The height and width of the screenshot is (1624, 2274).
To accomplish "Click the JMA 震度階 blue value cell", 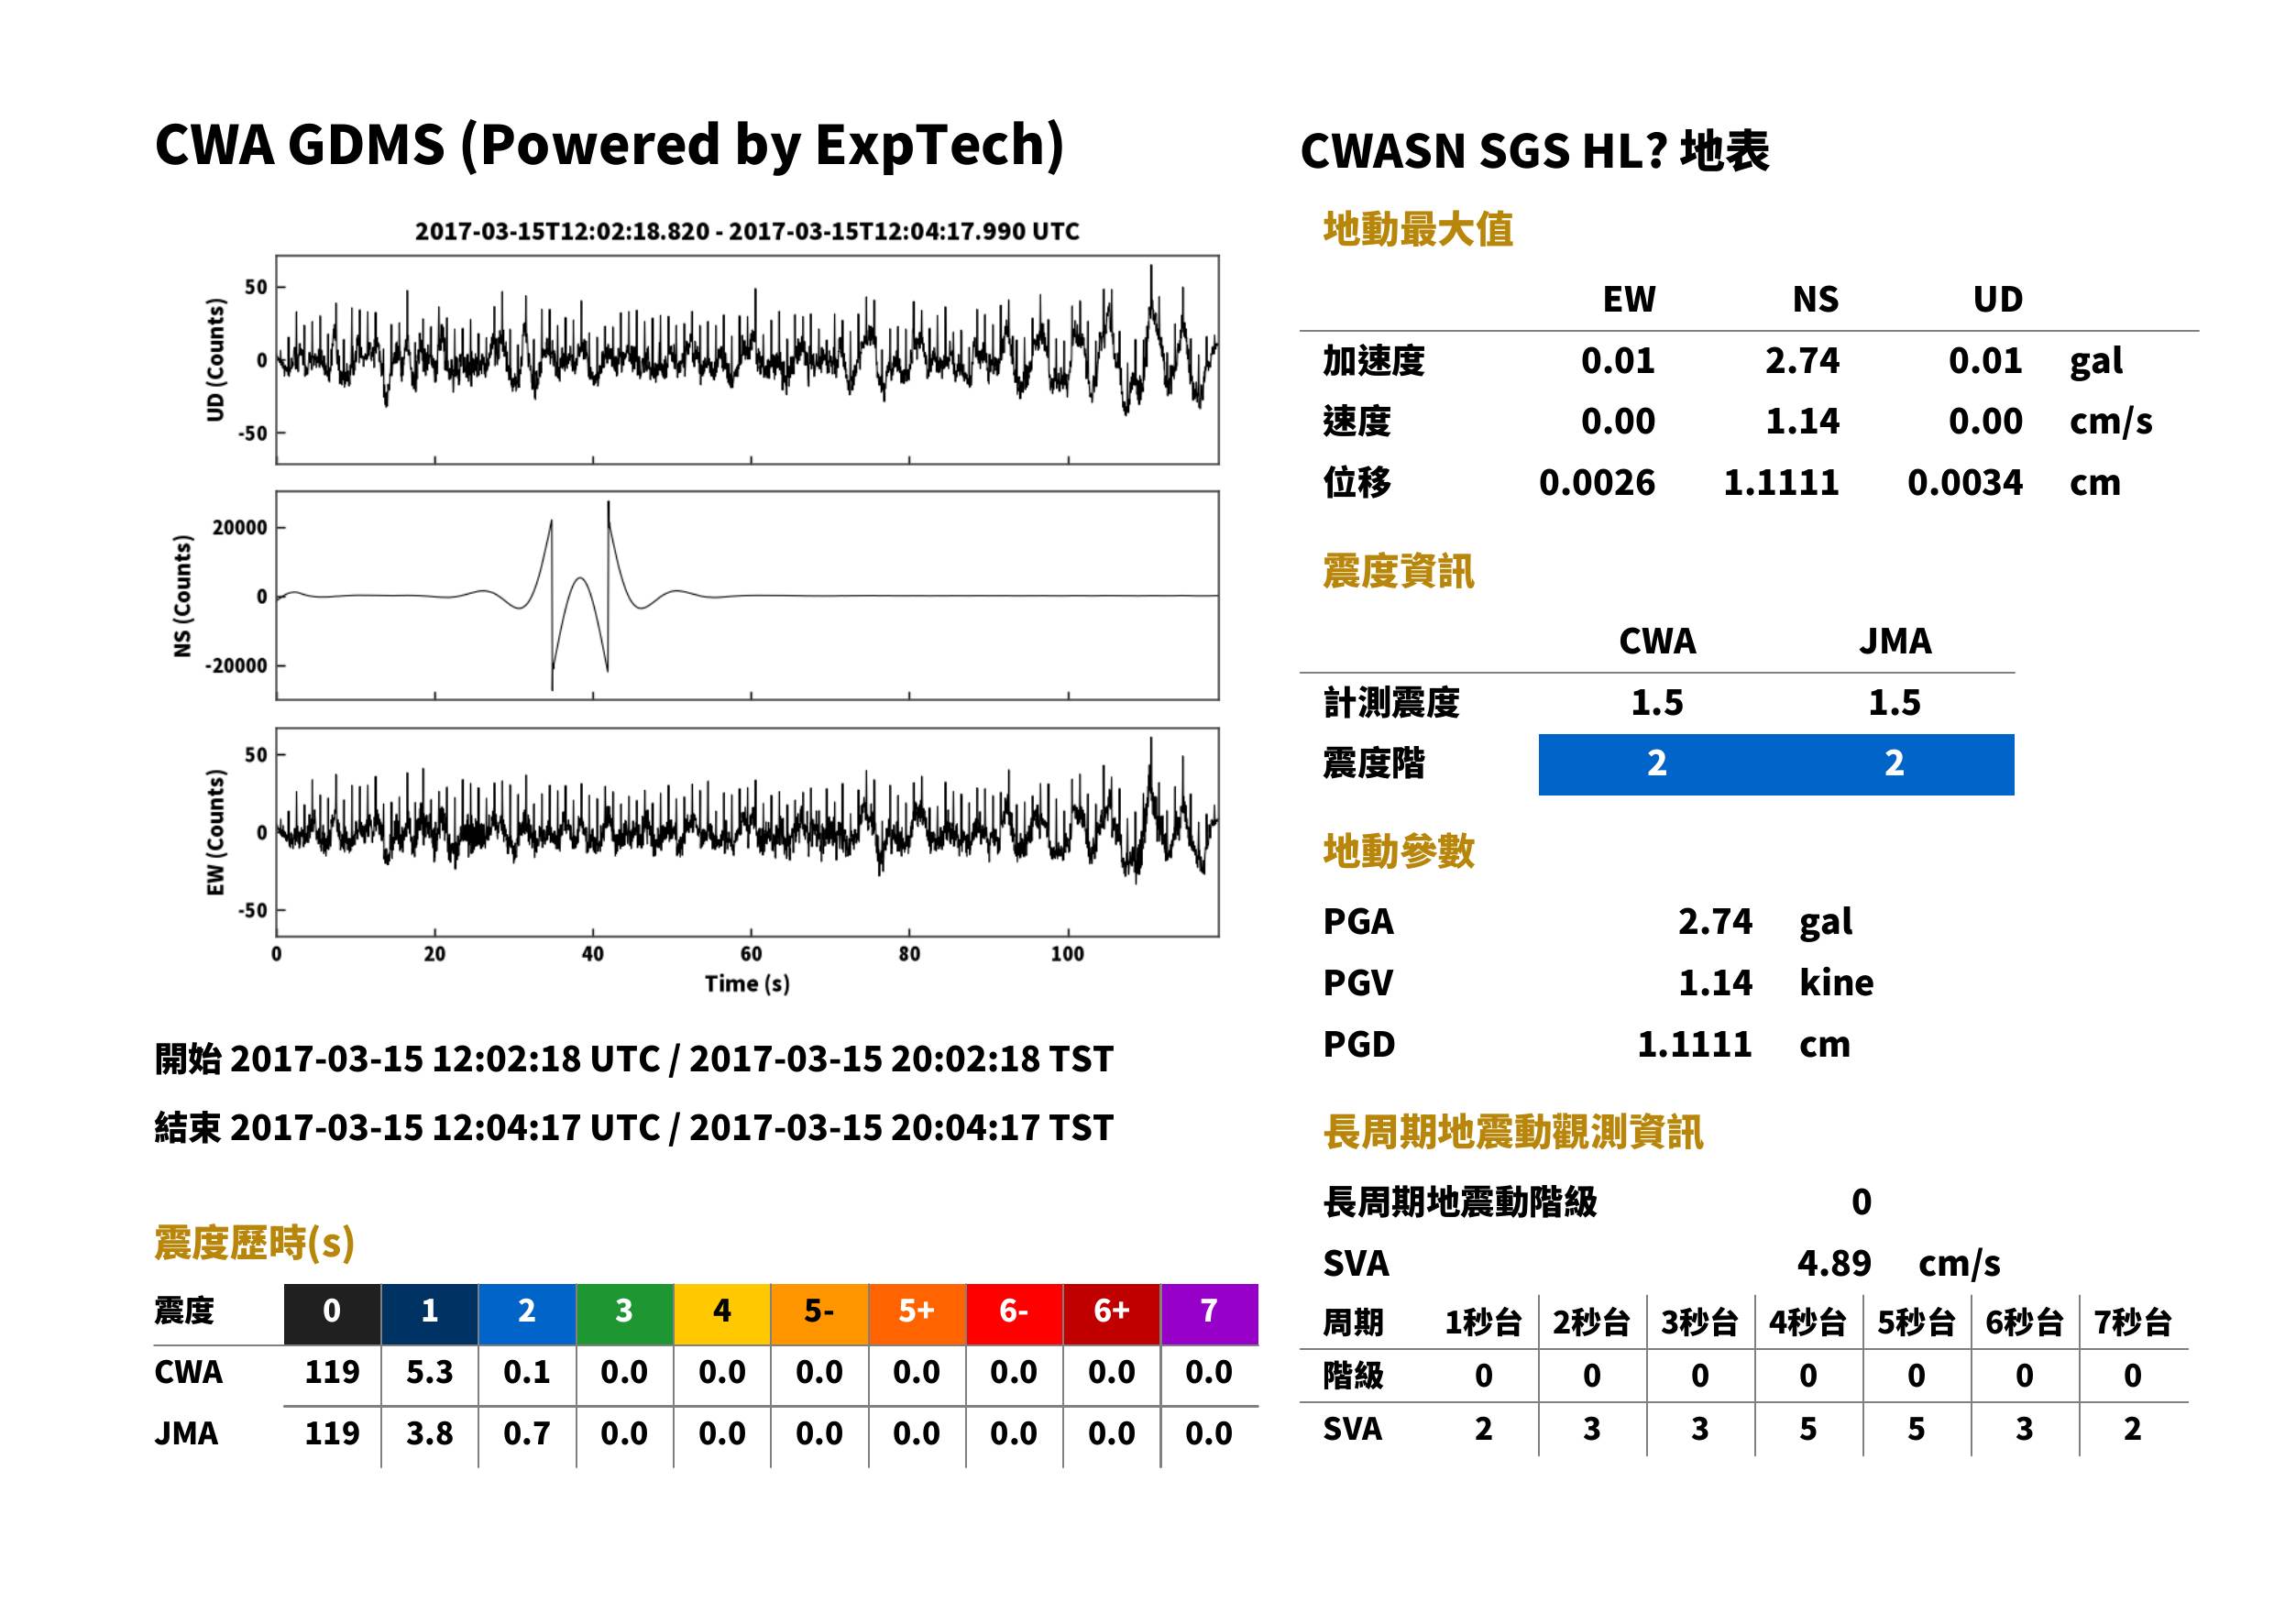I will click(1894, 764).
